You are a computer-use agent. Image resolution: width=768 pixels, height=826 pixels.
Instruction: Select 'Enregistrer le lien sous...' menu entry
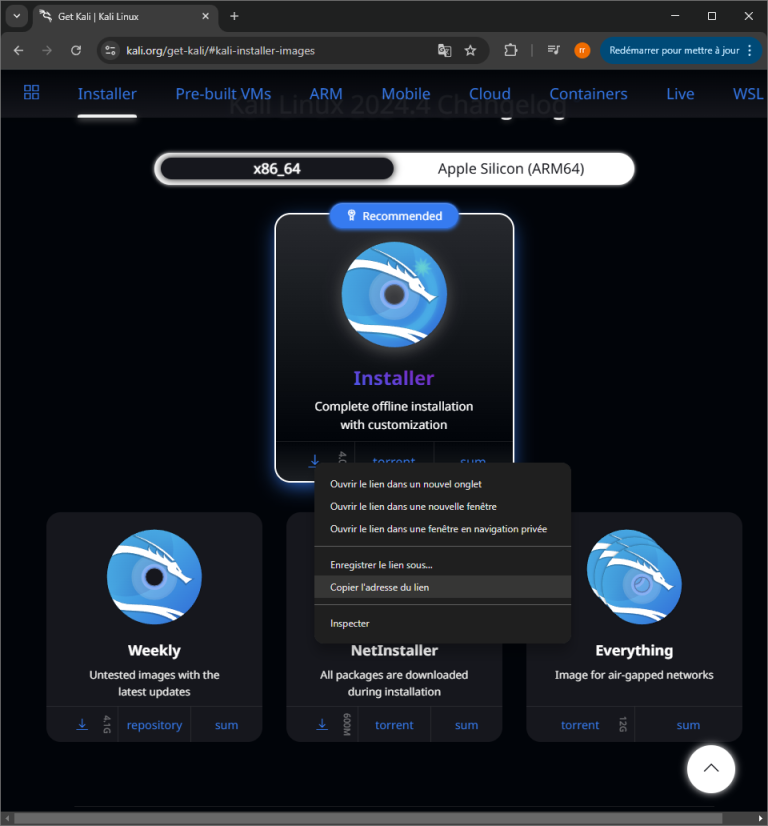(x=381, y=565)
